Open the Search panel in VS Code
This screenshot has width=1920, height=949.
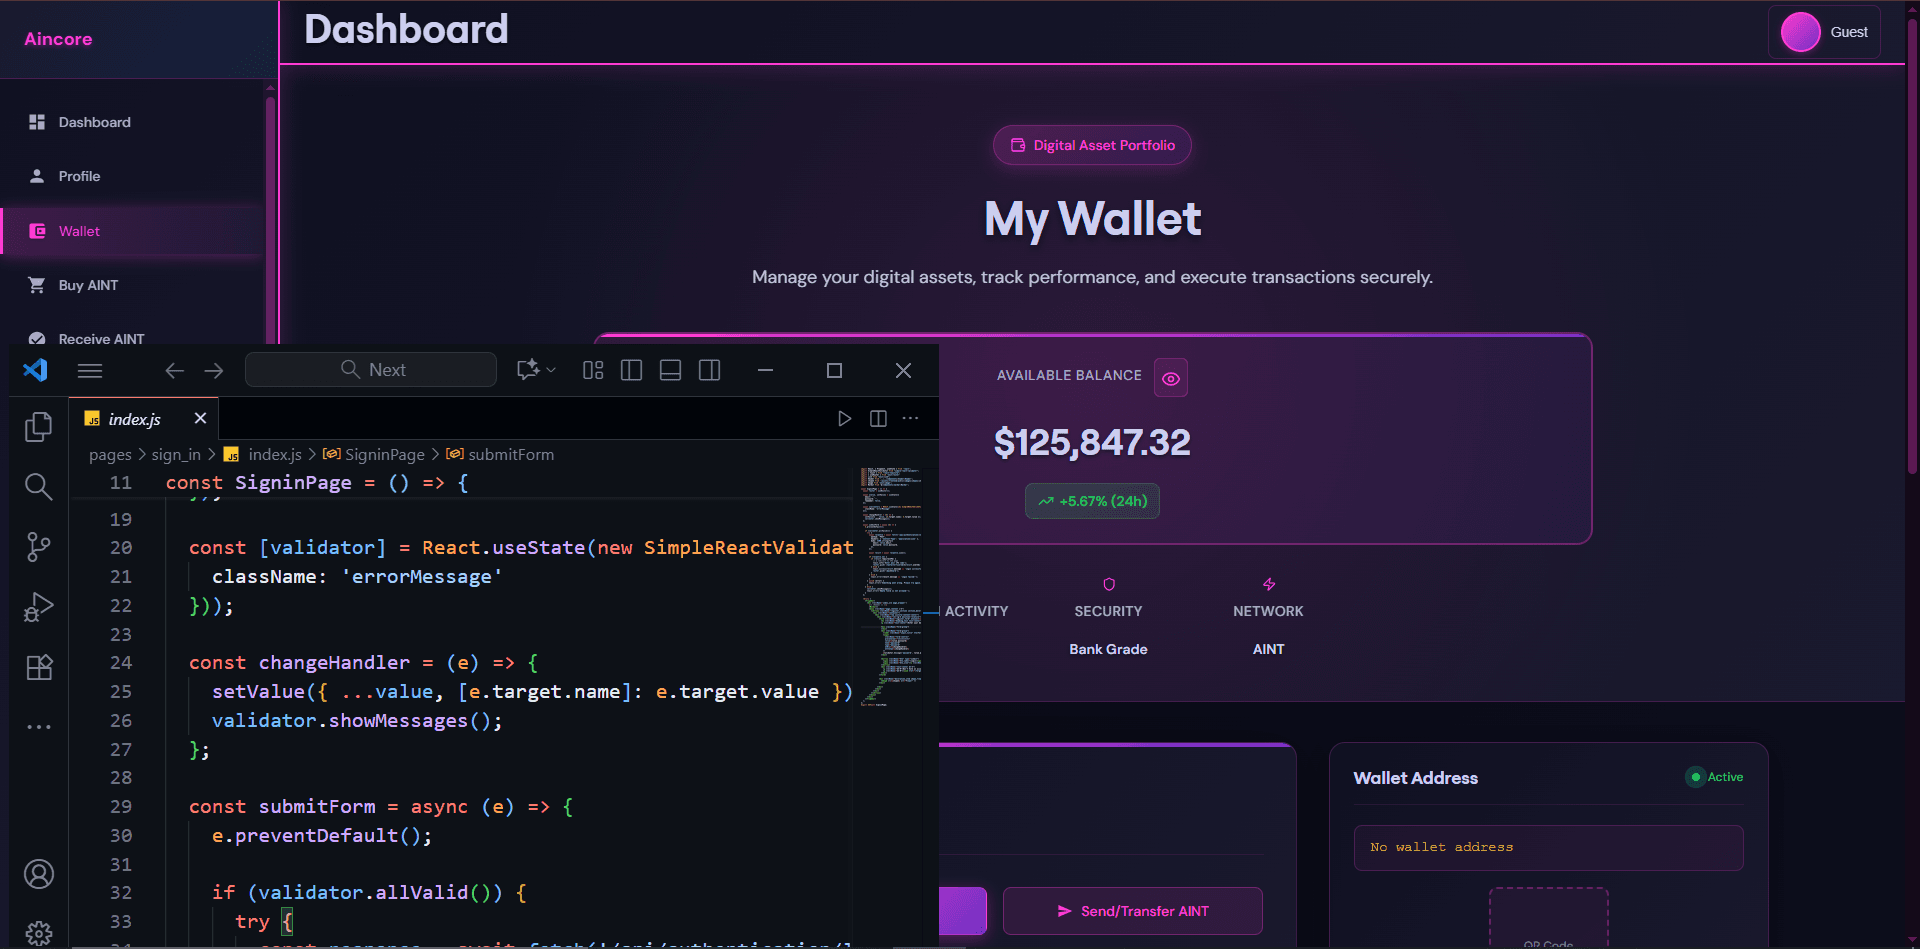38,487
